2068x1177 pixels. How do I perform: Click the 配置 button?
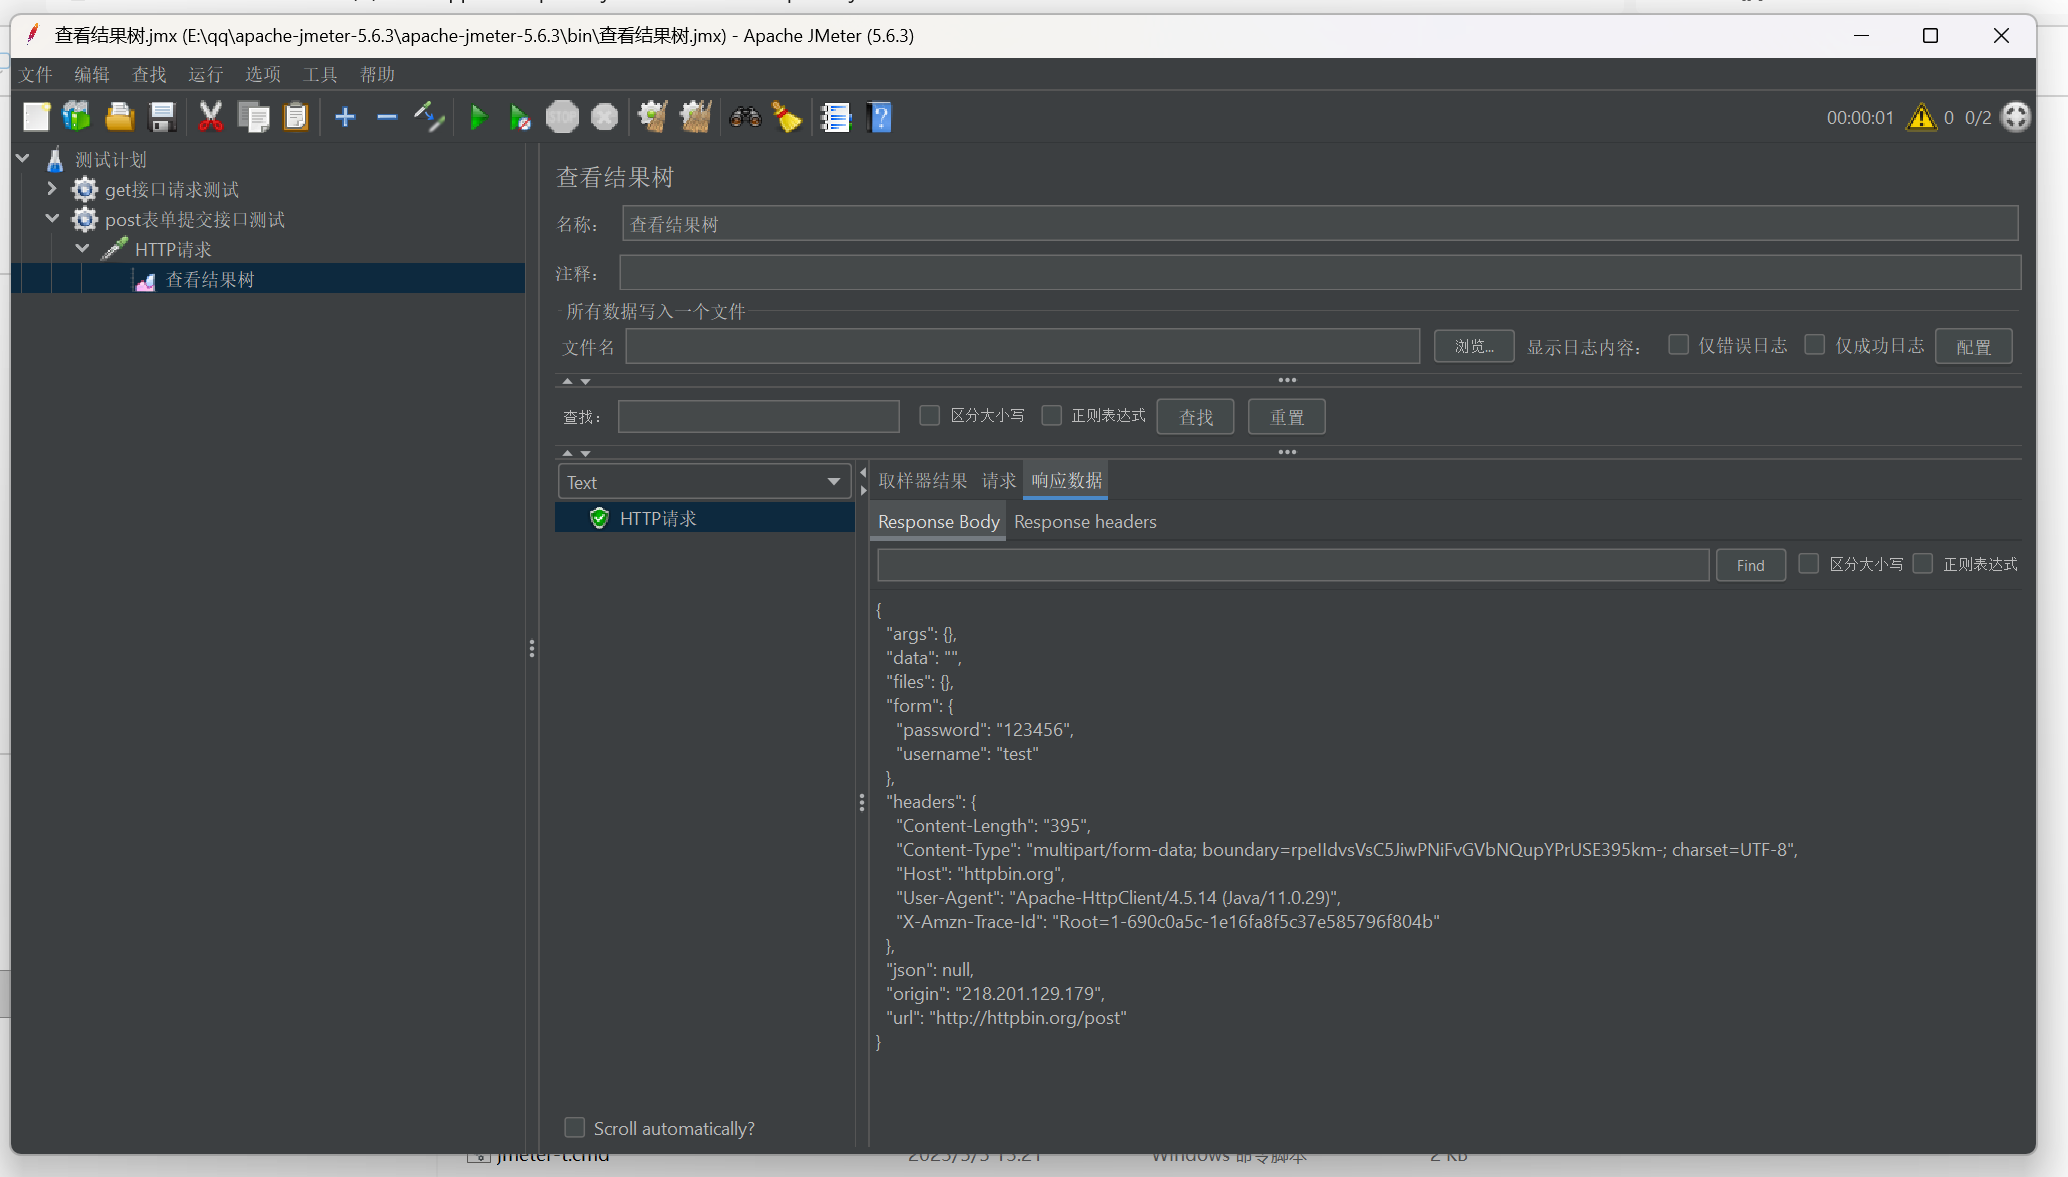[x=1973, y=347]
